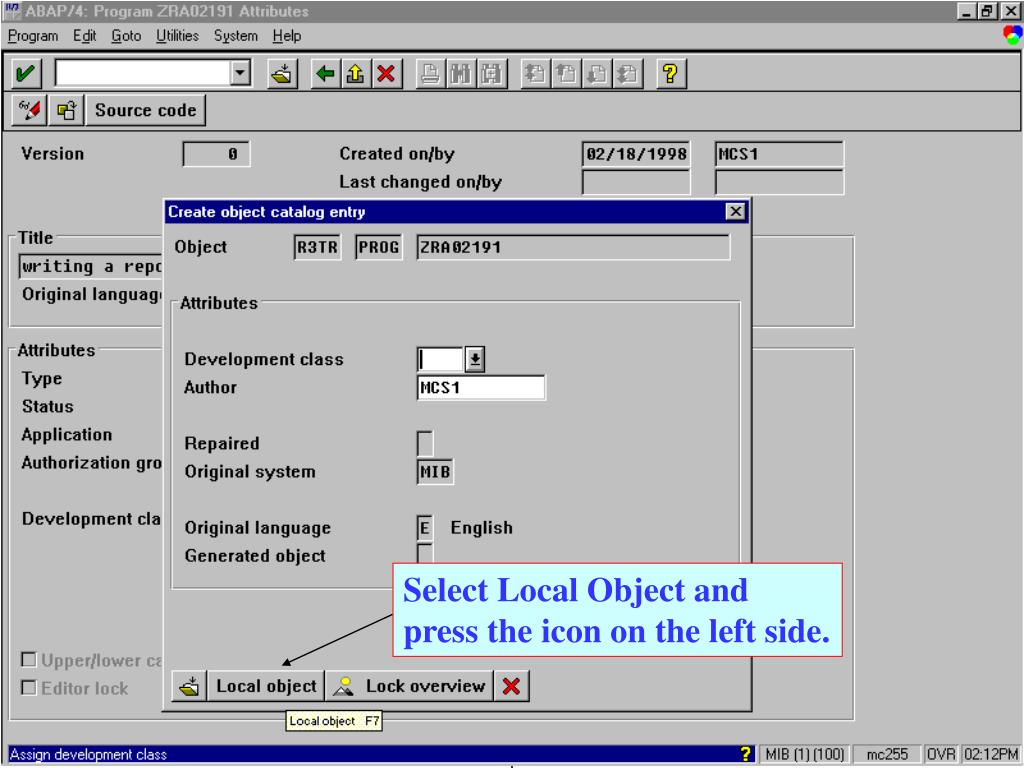Open the Development class possible entries arrow

(x=475, y=359)
